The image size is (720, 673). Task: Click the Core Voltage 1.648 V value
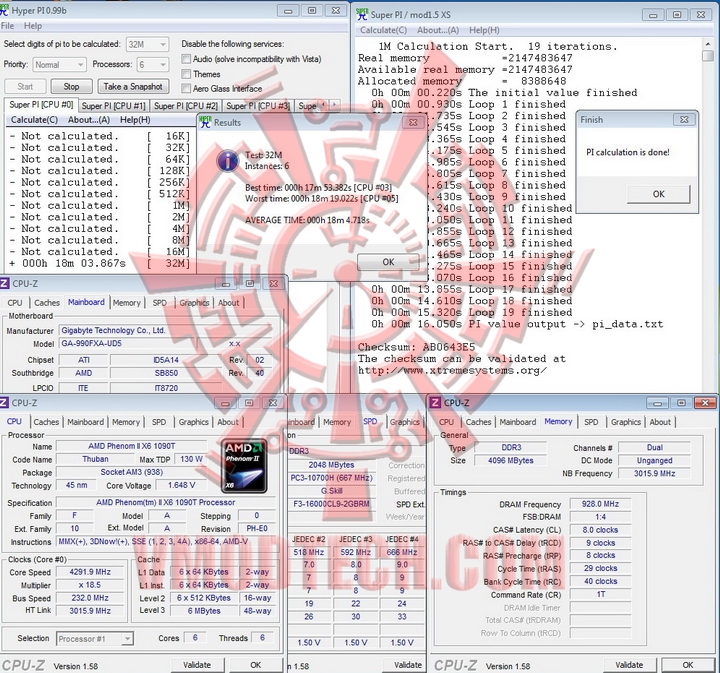tap(181, 485)
